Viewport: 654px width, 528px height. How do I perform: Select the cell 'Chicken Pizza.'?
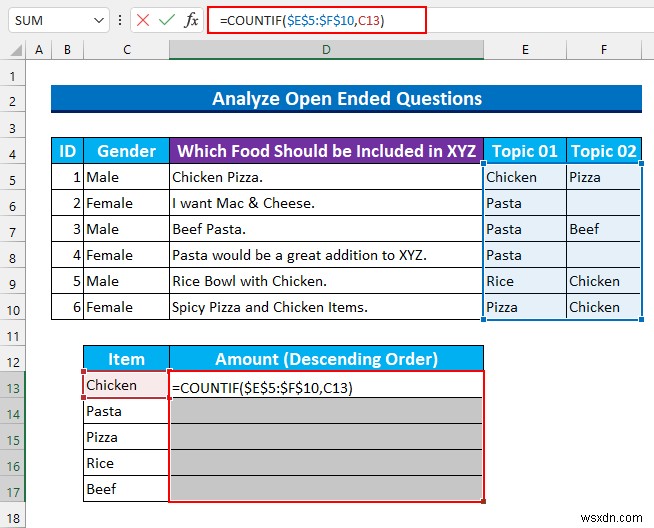[x=326, y=177]
